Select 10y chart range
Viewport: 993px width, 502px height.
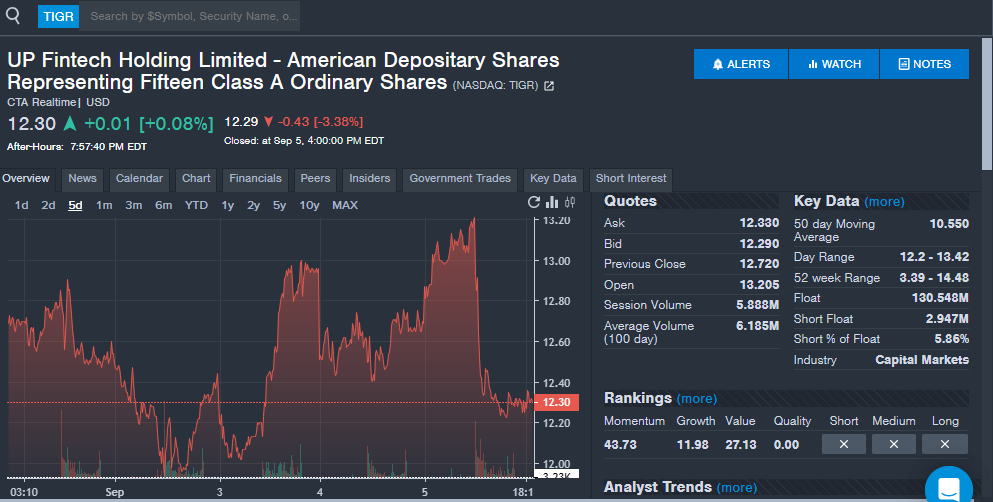(x=309, y=205)
